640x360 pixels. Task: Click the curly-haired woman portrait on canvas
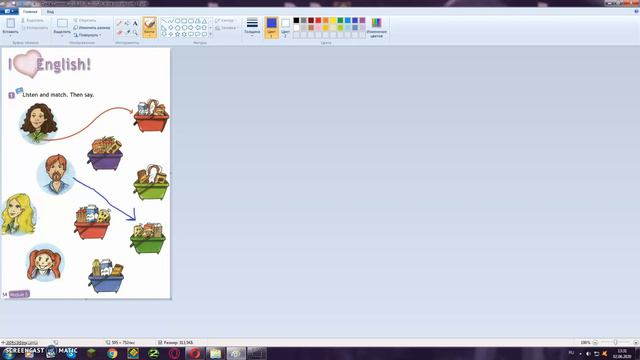point(38,123)
